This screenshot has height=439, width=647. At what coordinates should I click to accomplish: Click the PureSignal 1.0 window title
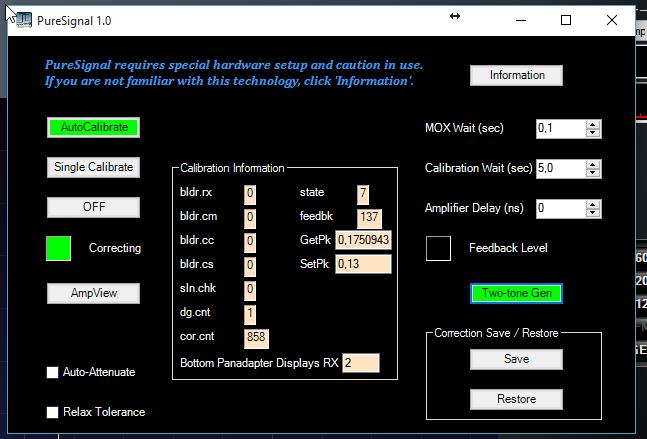[74, 21]
